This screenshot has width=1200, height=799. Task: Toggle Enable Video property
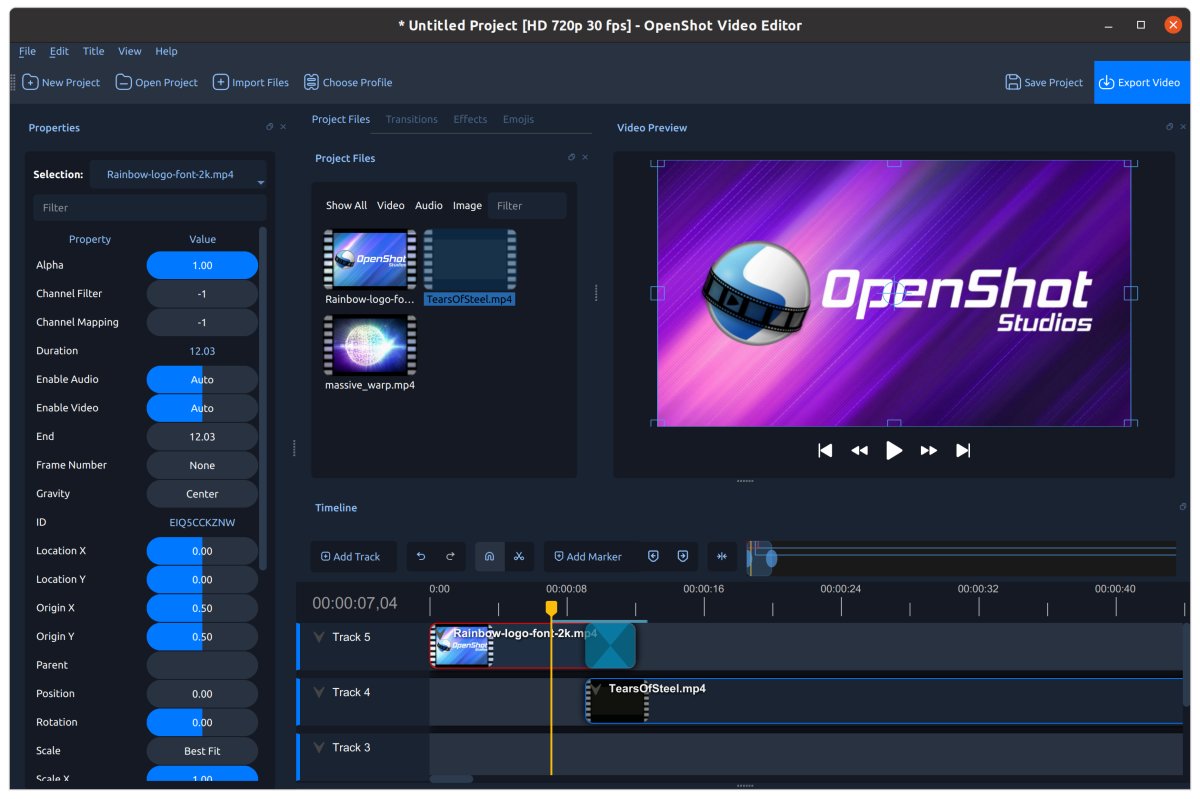click(202, 407)
